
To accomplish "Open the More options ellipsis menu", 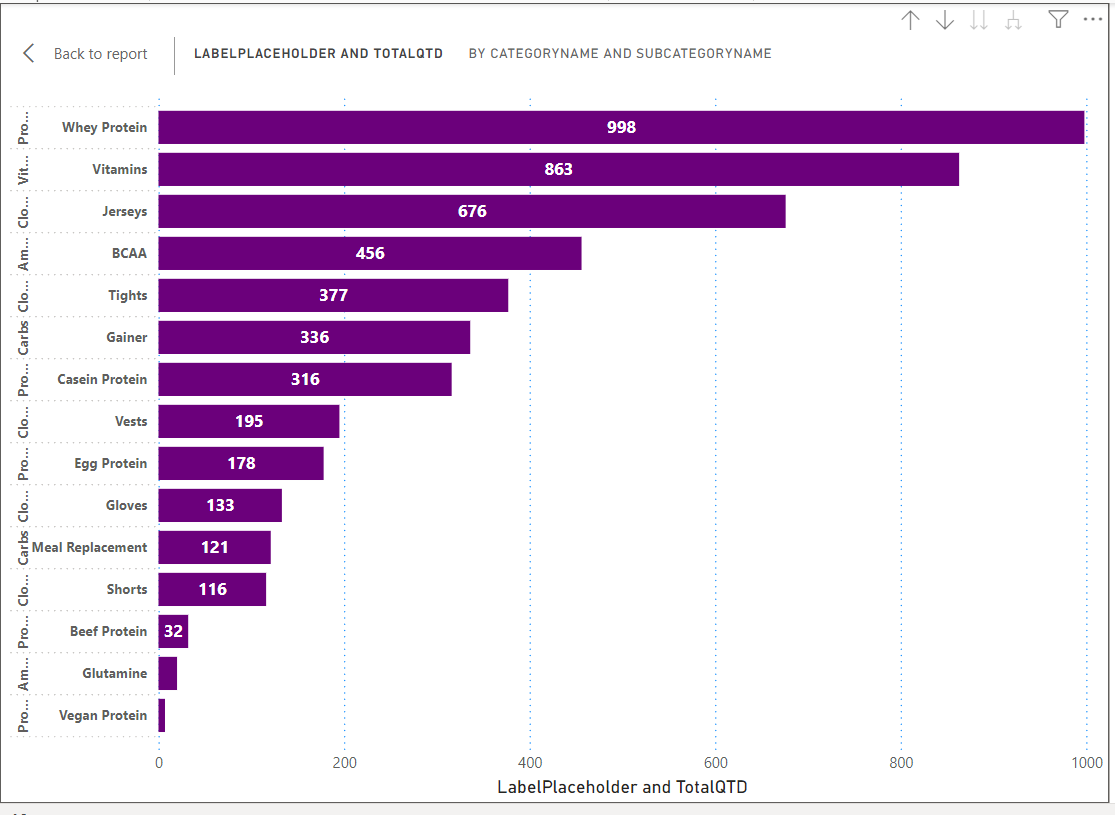I will (x=1092, y=19).
